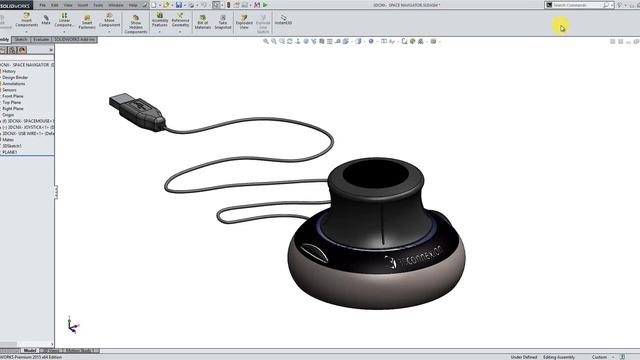Switch to the Evaluate tab
Image resolution: width=640 pixels, height=360 pixels.
point(41,40)
